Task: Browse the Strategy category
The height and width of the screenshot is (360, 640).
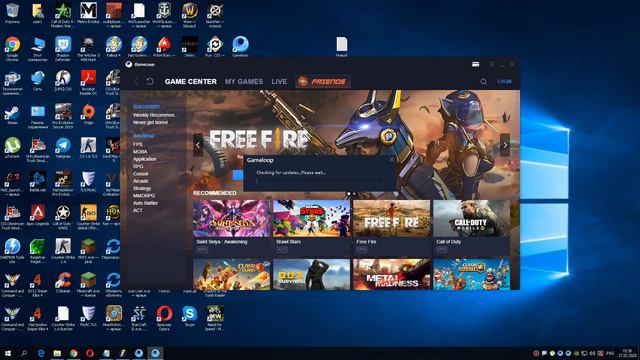Action: [x=142, y=188]
